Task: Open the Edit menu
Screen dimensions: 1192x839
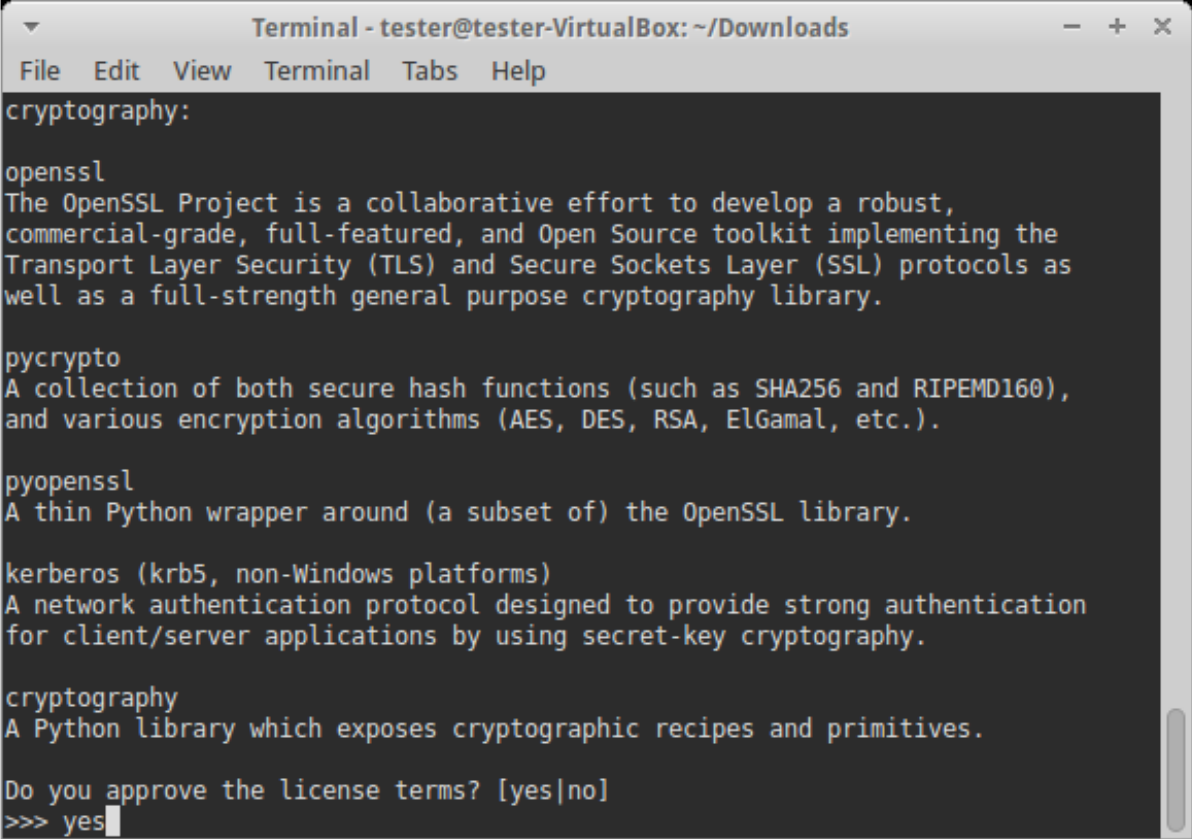Action: (115, 72)
